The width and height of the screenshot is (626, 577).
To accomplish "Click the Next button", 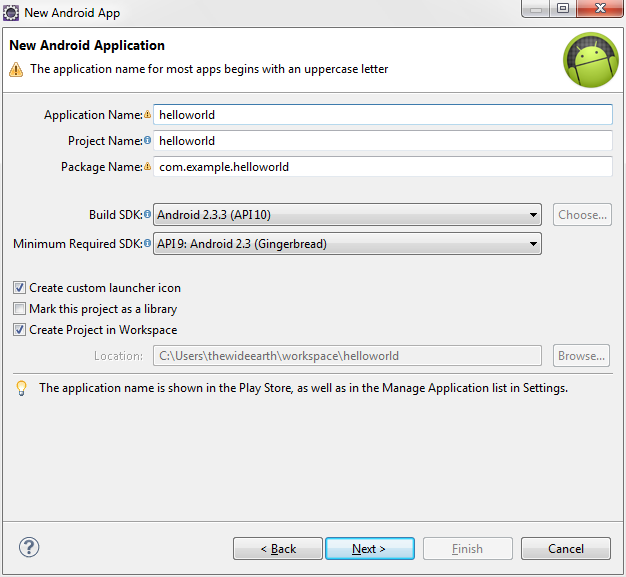I will (370, 549).
